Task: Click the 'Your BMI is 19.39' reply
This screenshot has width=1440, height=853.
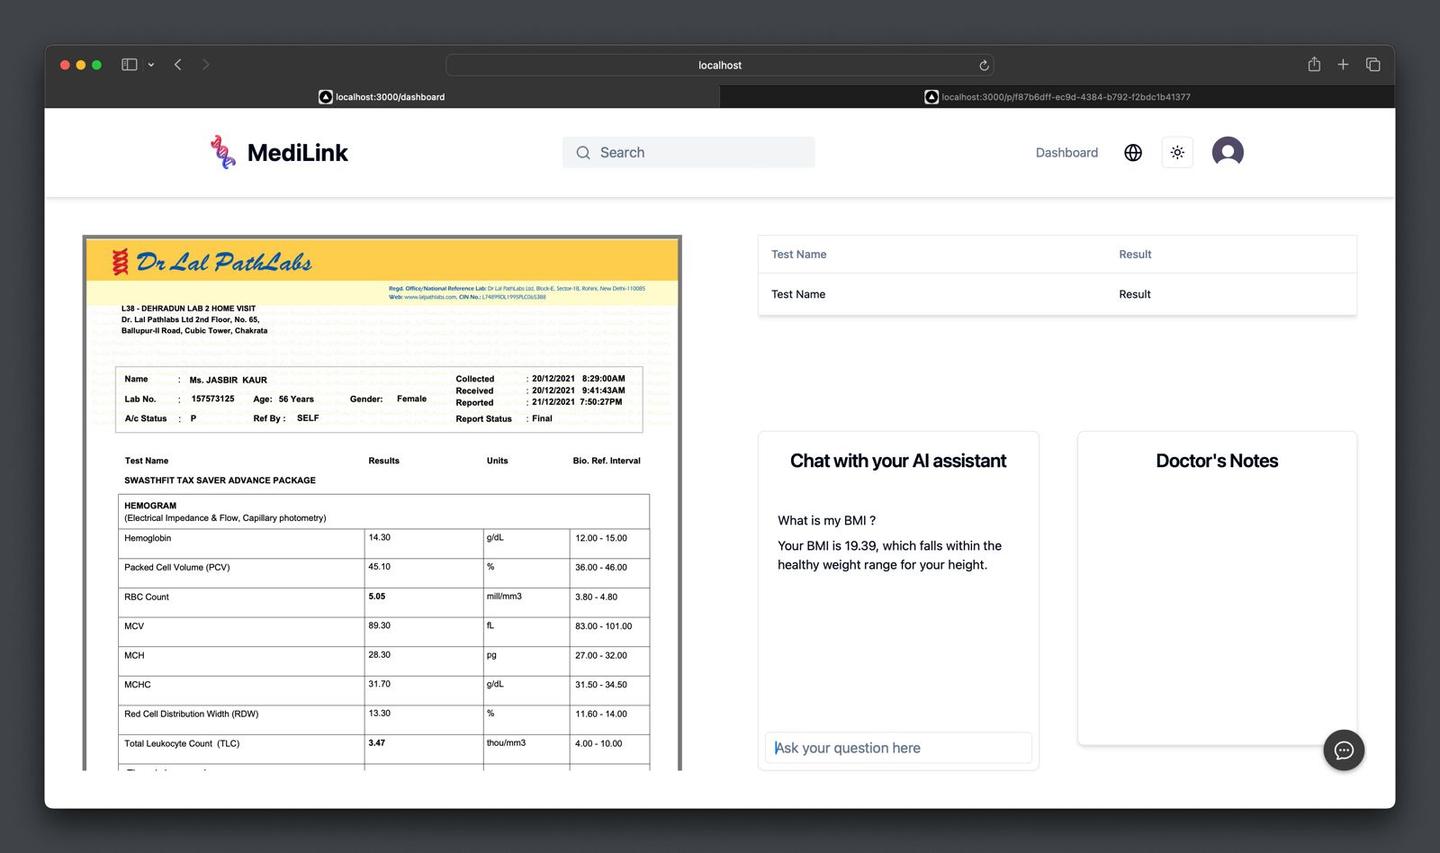Action: pos(890,555)
